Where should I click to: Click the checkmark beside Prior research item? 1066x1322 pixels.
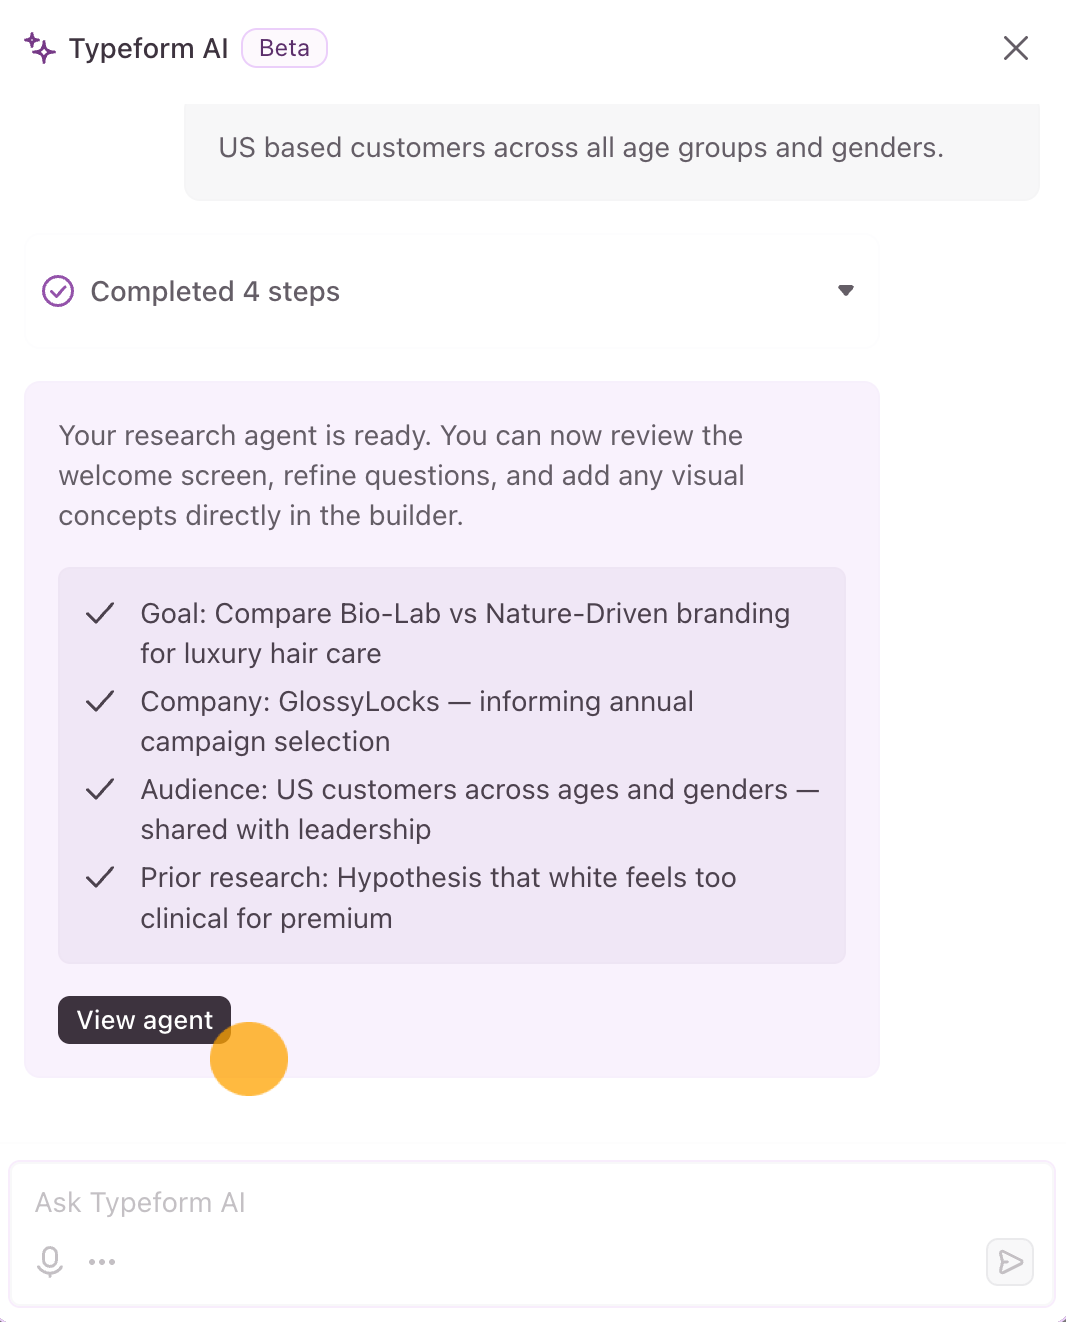tap(100, 878)
